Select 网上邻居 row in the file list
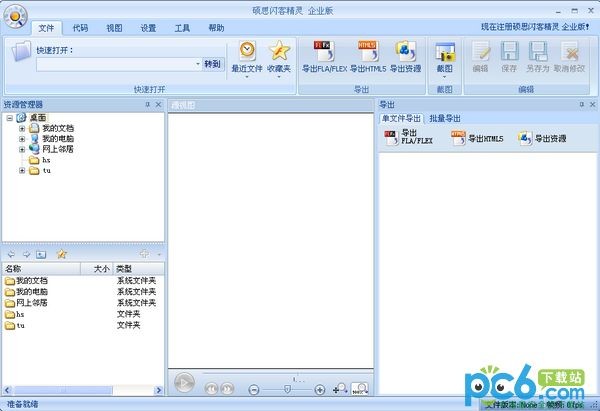The image size is (600, 411). pos(83,303)
